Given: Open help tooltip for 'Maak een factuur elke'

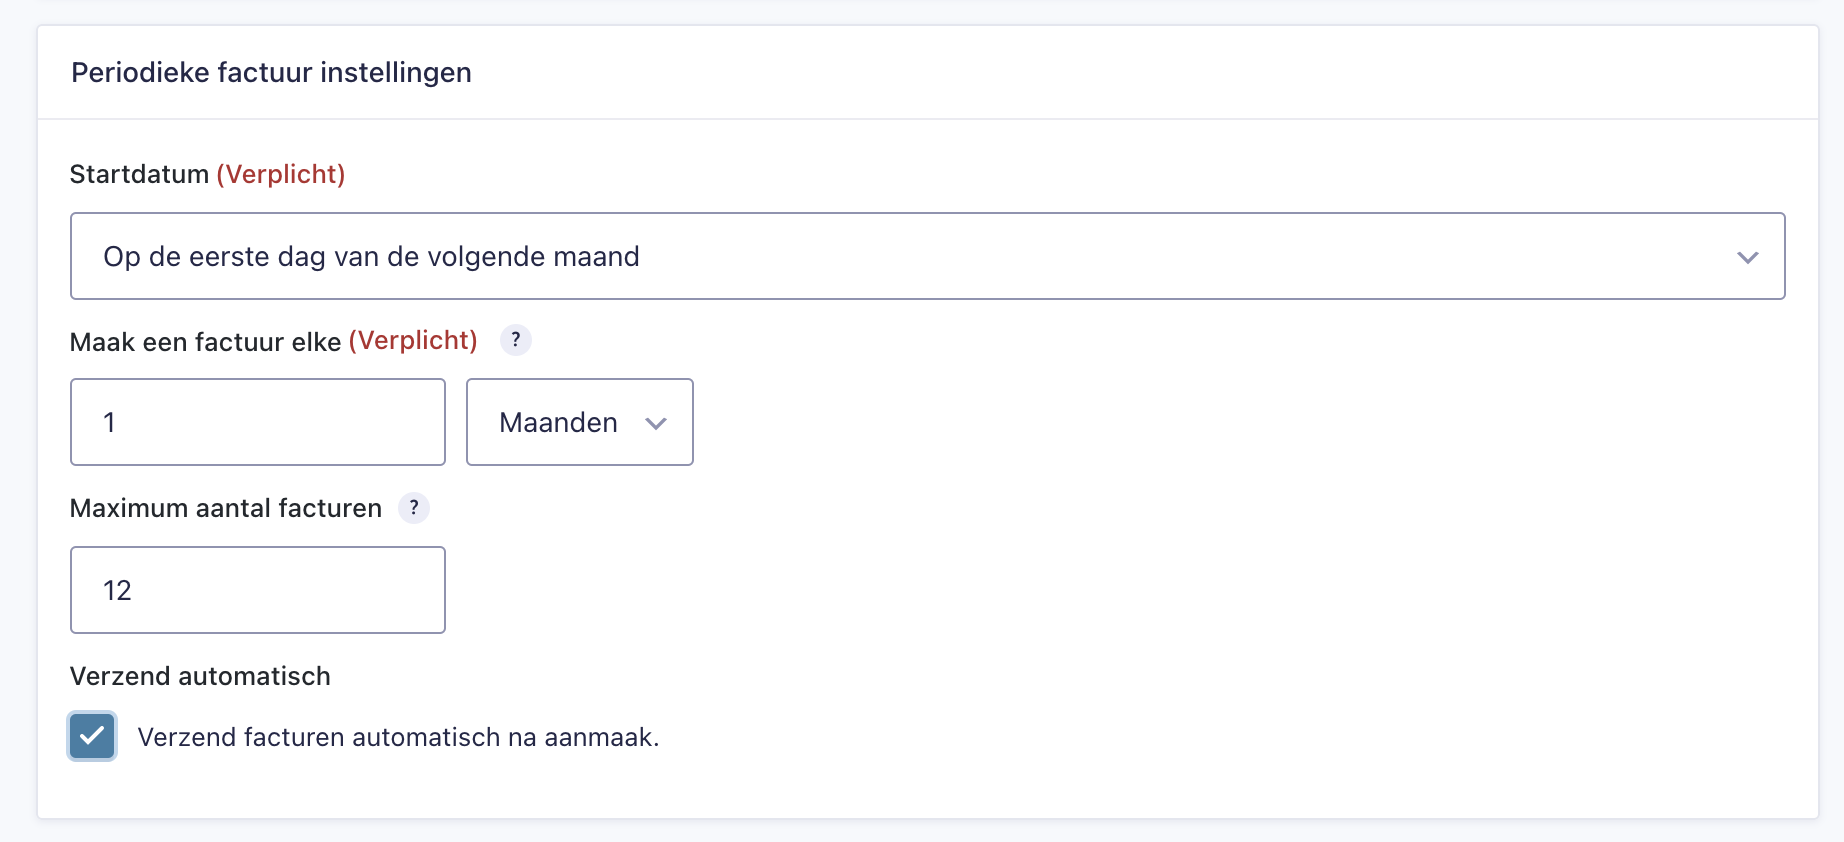Looking at the screenshot, I should click(515, 340).
